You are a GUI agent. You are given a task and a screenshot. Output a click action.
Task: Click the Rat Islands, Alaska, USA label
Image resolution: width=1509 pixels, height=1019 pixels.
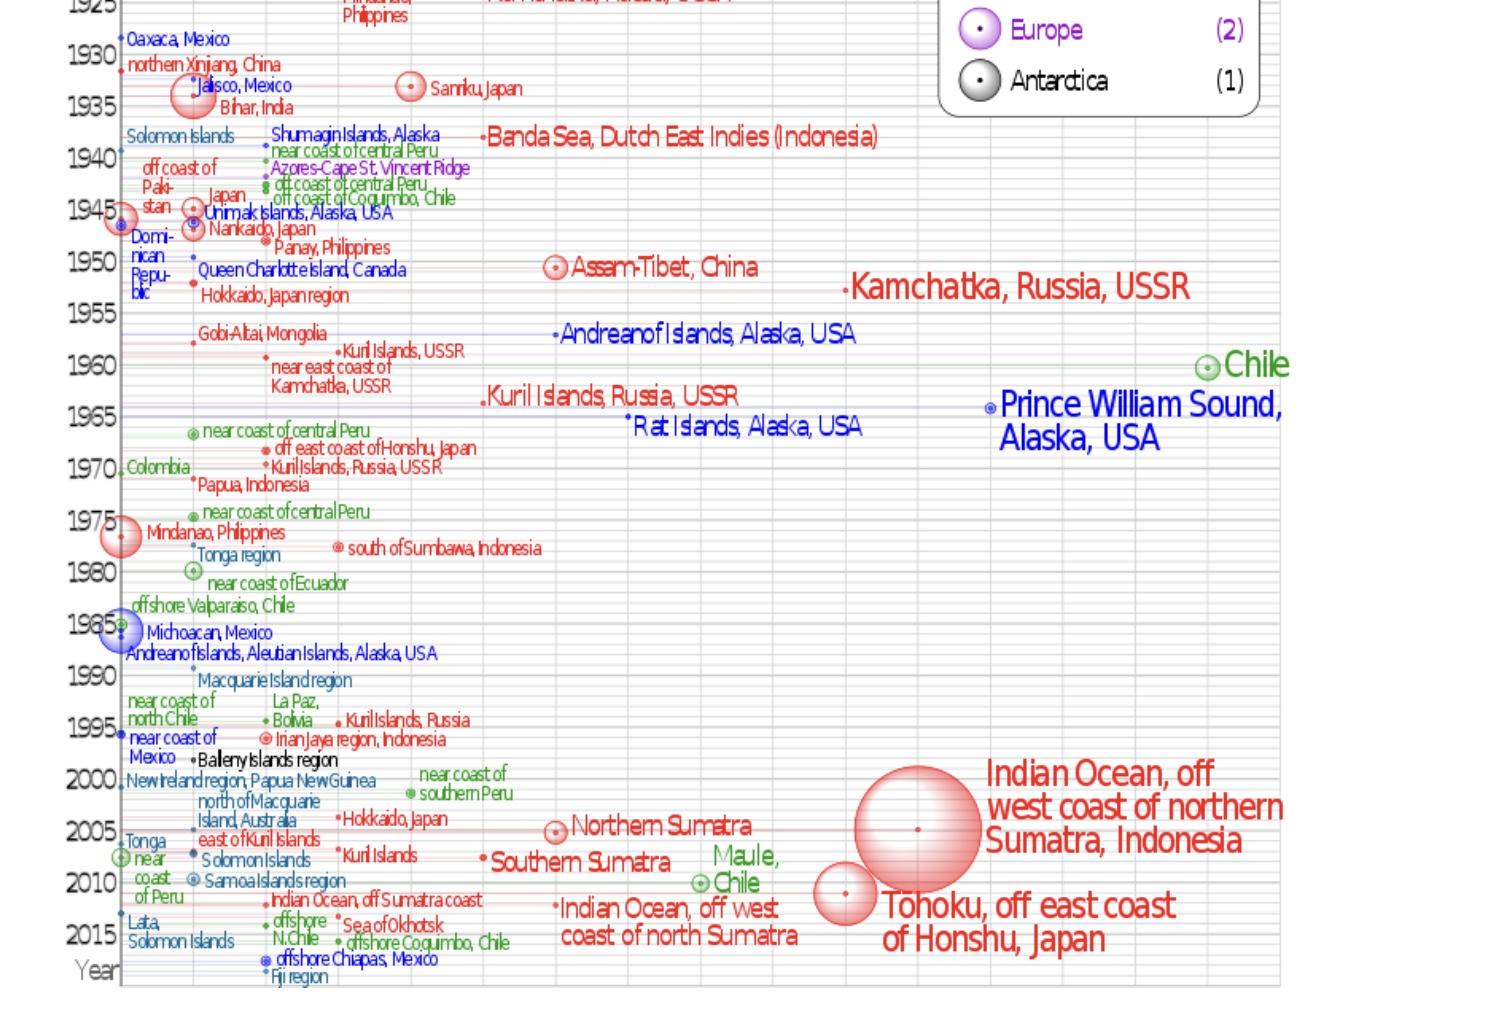[x=747, y=427]
